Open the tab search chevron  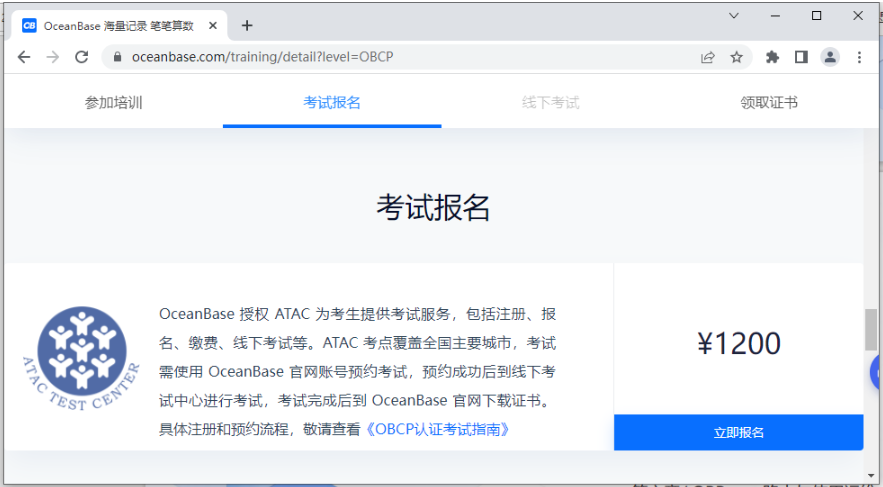[x=733, y=16]
